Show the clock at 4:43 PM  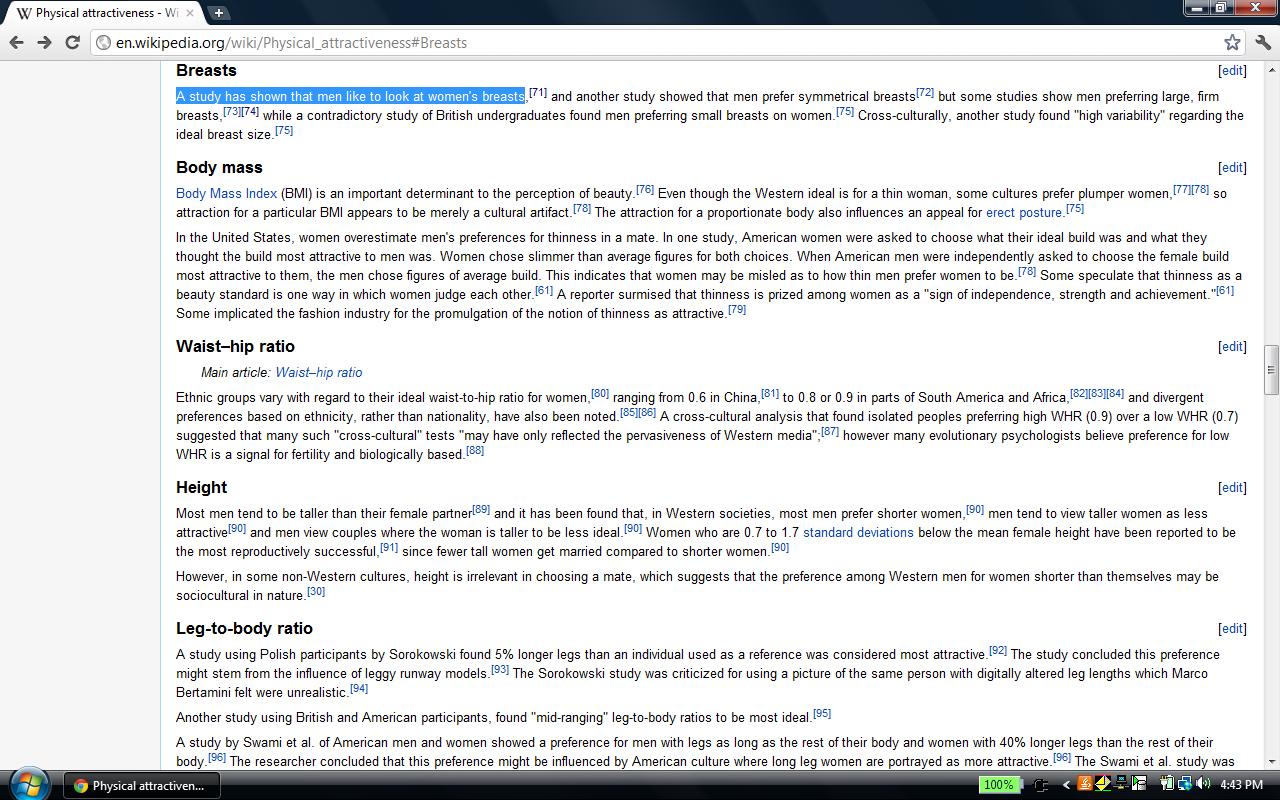click(x=1241, y=785)
